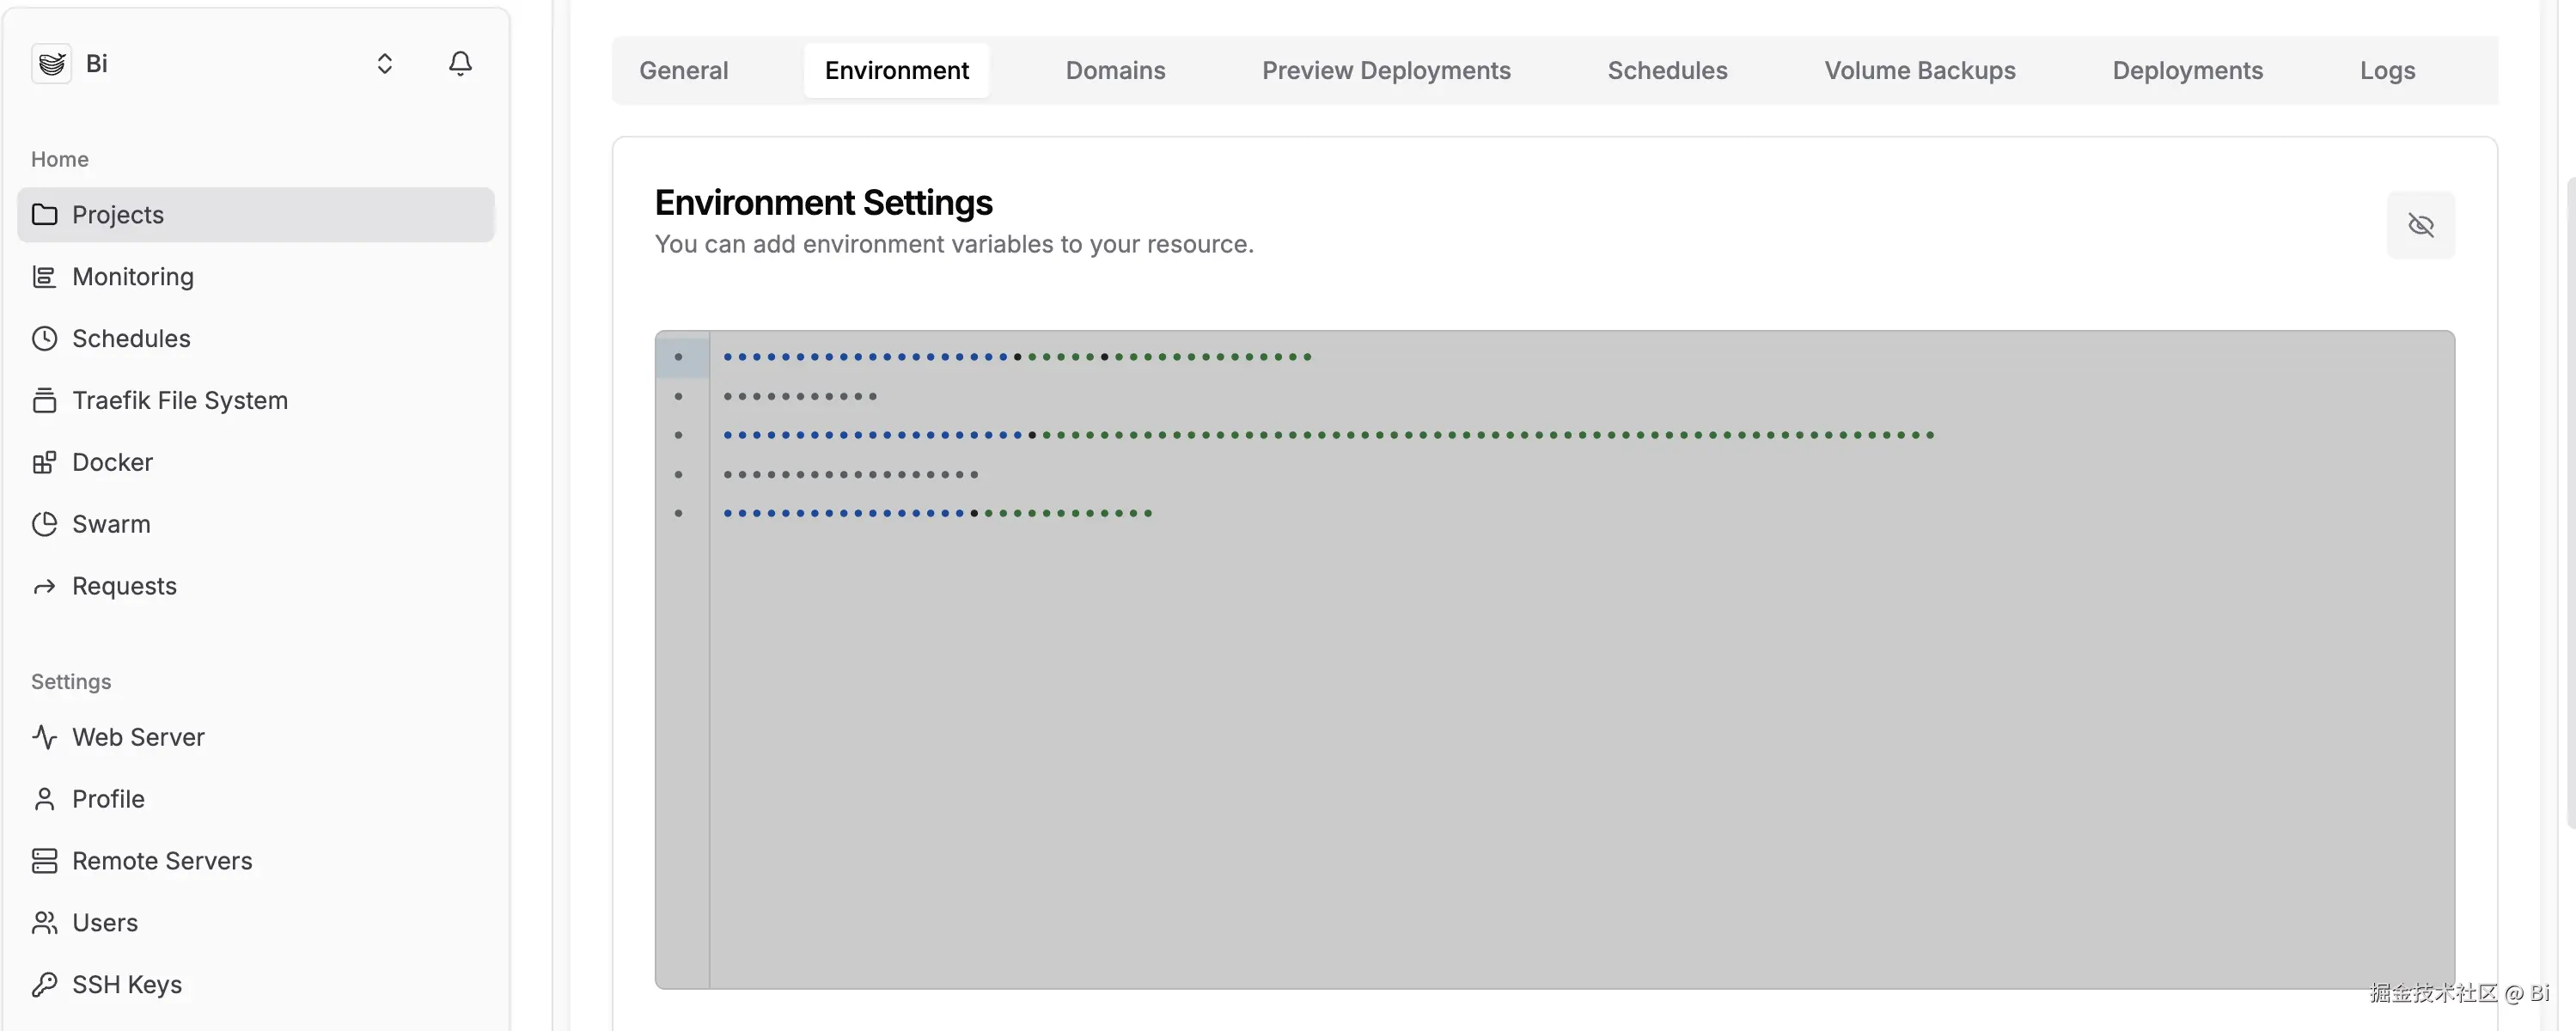The height and width of the screenshot is (1031, 2576).
Task: Click the Traefik File System icon
Action: [x=44, y=401]
